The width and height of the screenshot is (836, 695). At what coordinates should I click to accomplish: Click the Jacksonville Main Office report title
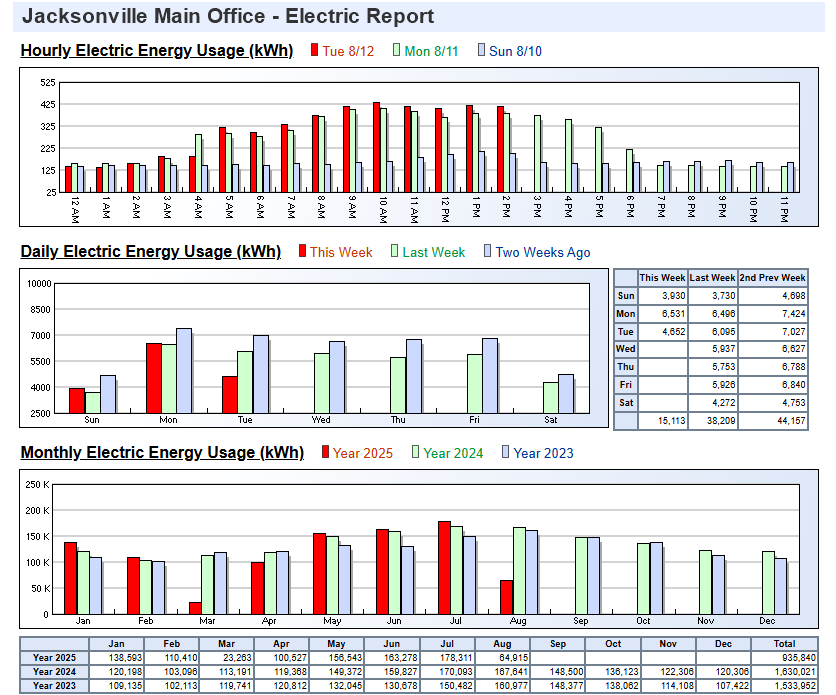pyautogui.click(x=228, y=17)
